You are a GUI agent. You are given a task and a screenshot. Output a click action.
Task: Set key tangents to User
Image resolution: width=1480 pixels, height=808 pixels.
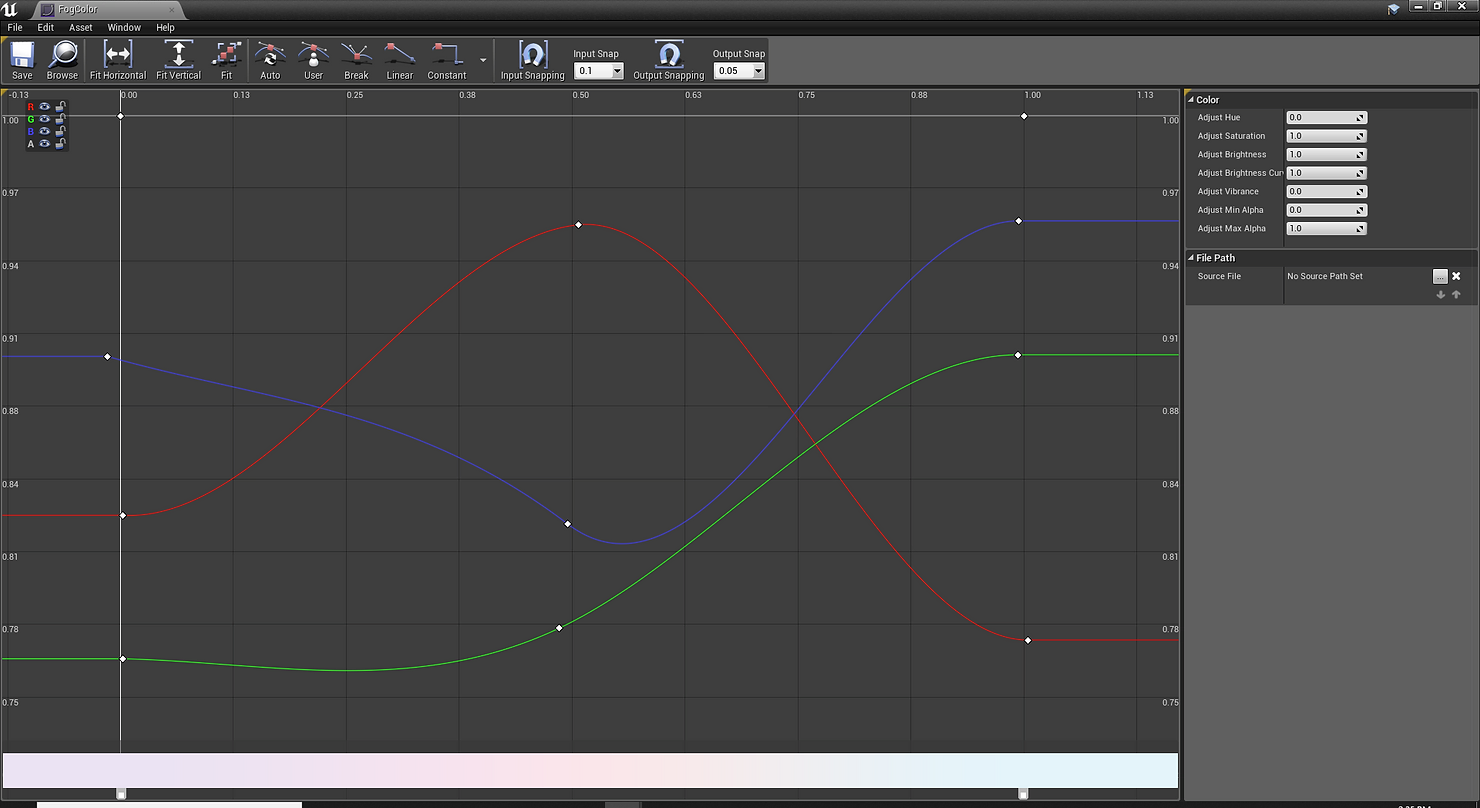(313, 61)
